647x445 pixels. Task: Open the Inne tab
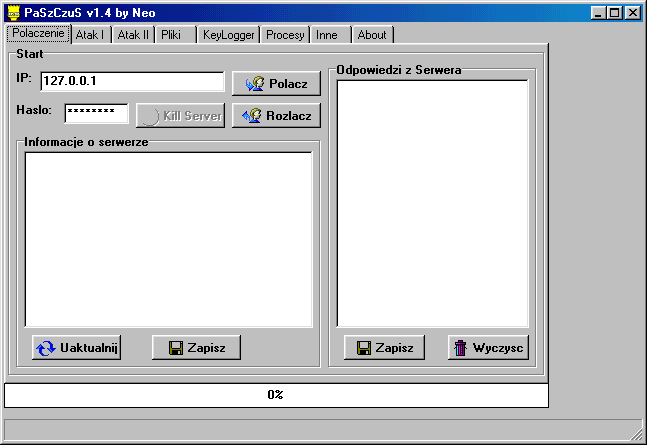point(327,35)
